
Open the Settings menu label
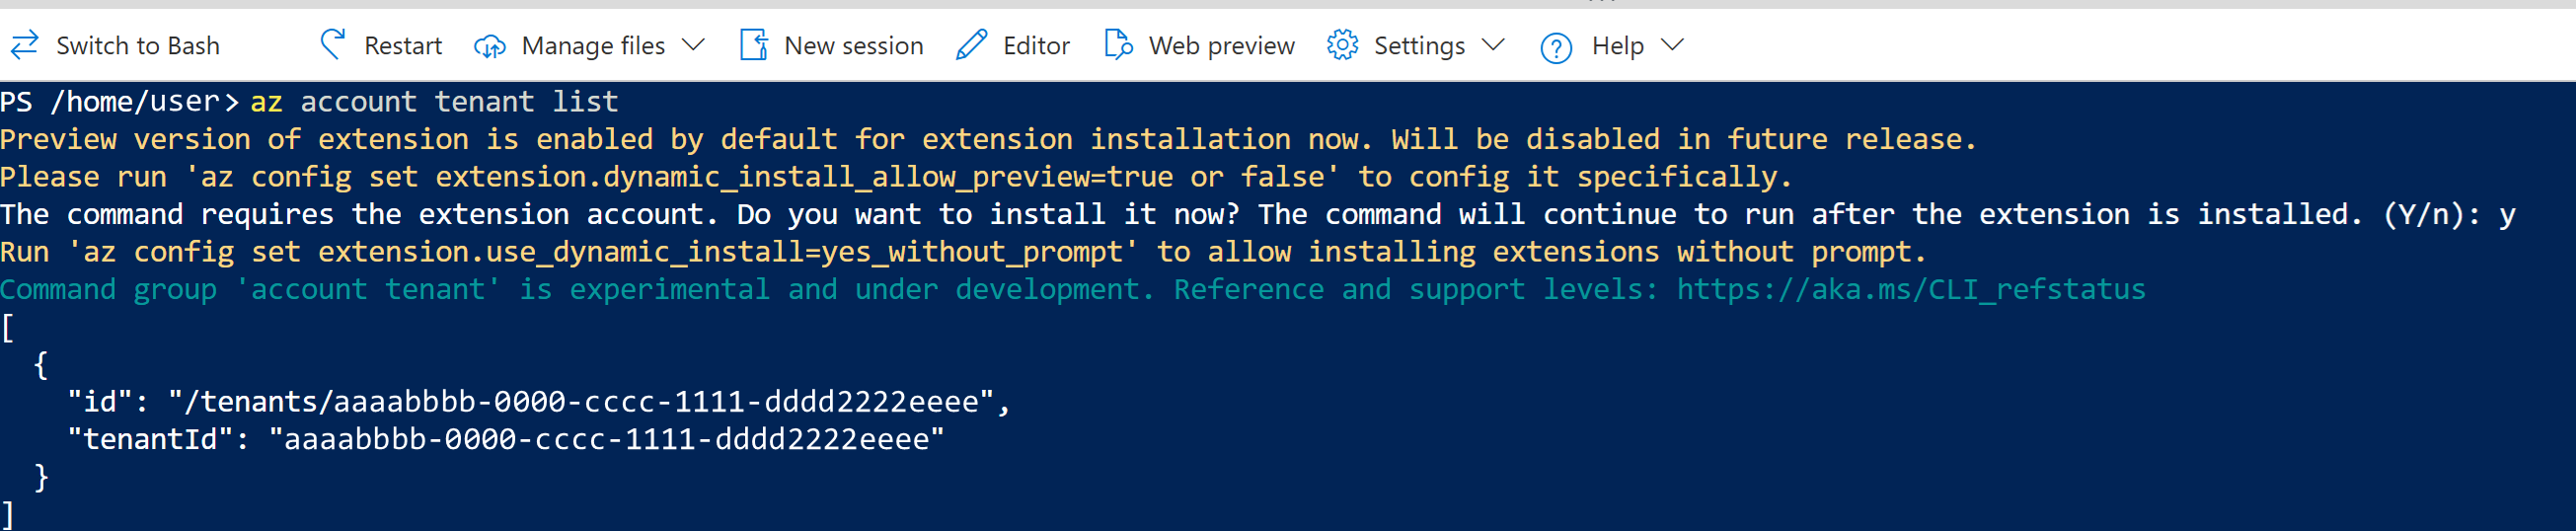(1419, 46)
